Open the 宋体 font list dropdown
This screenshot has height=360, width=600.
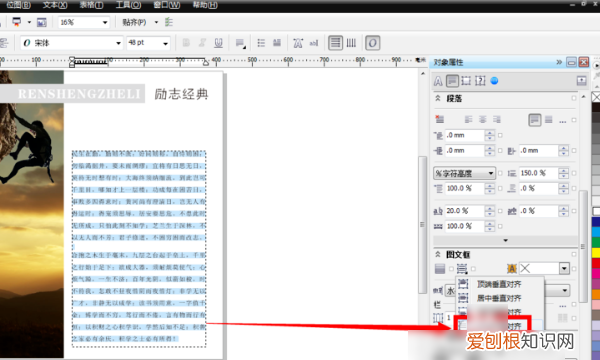click(x=118, y=43)
